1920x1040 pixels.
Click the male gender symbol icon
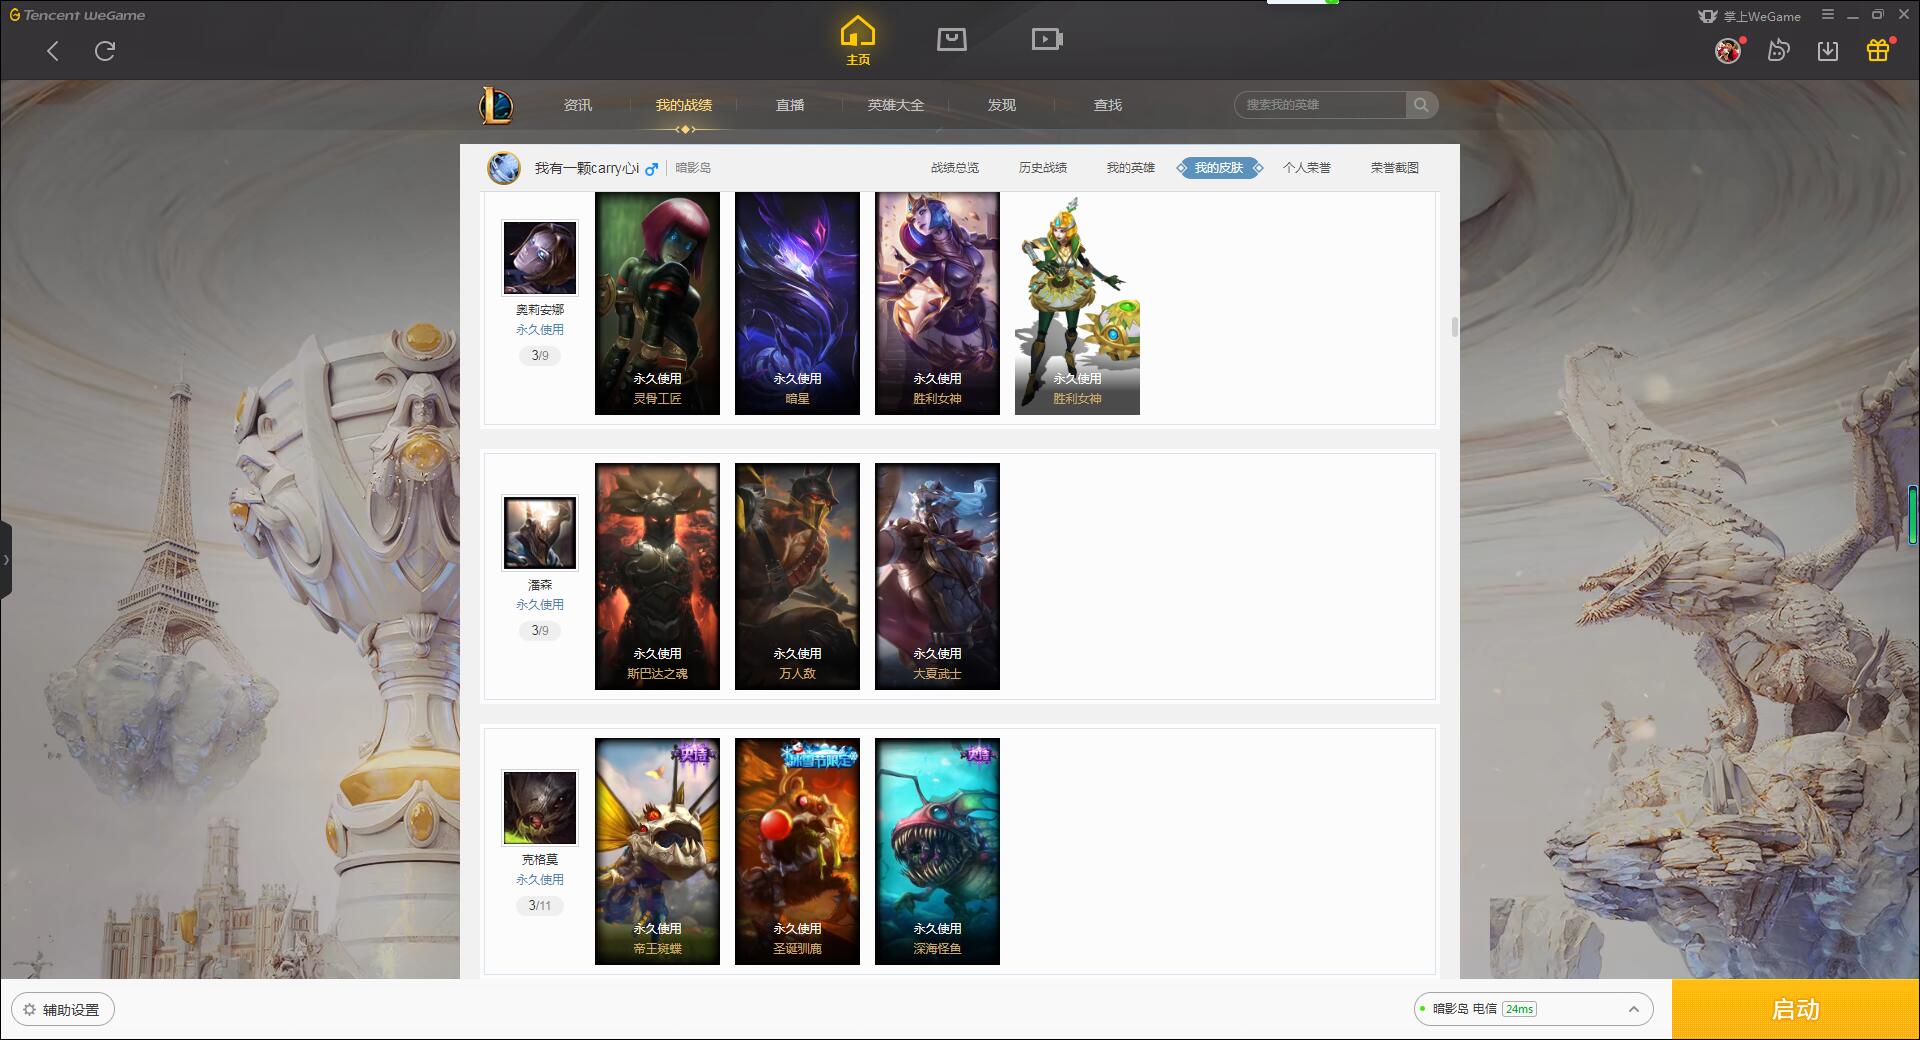pos(652,169)
